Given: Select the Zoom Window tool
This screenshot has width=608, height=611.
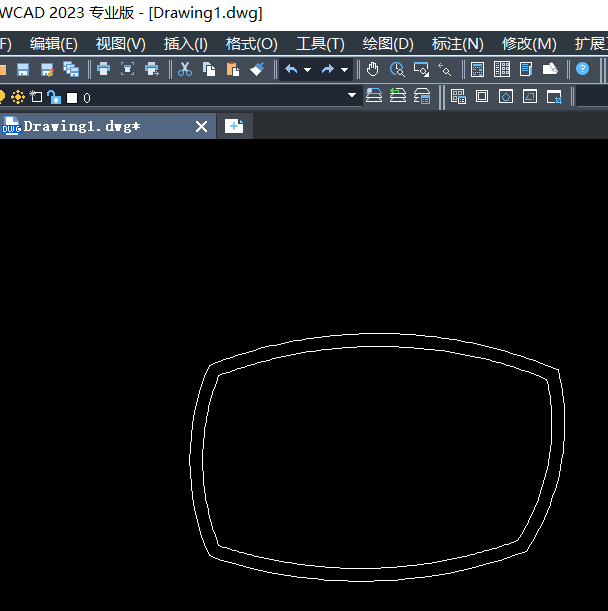Looking at the screenshot, I should click(x=421, y=69).
